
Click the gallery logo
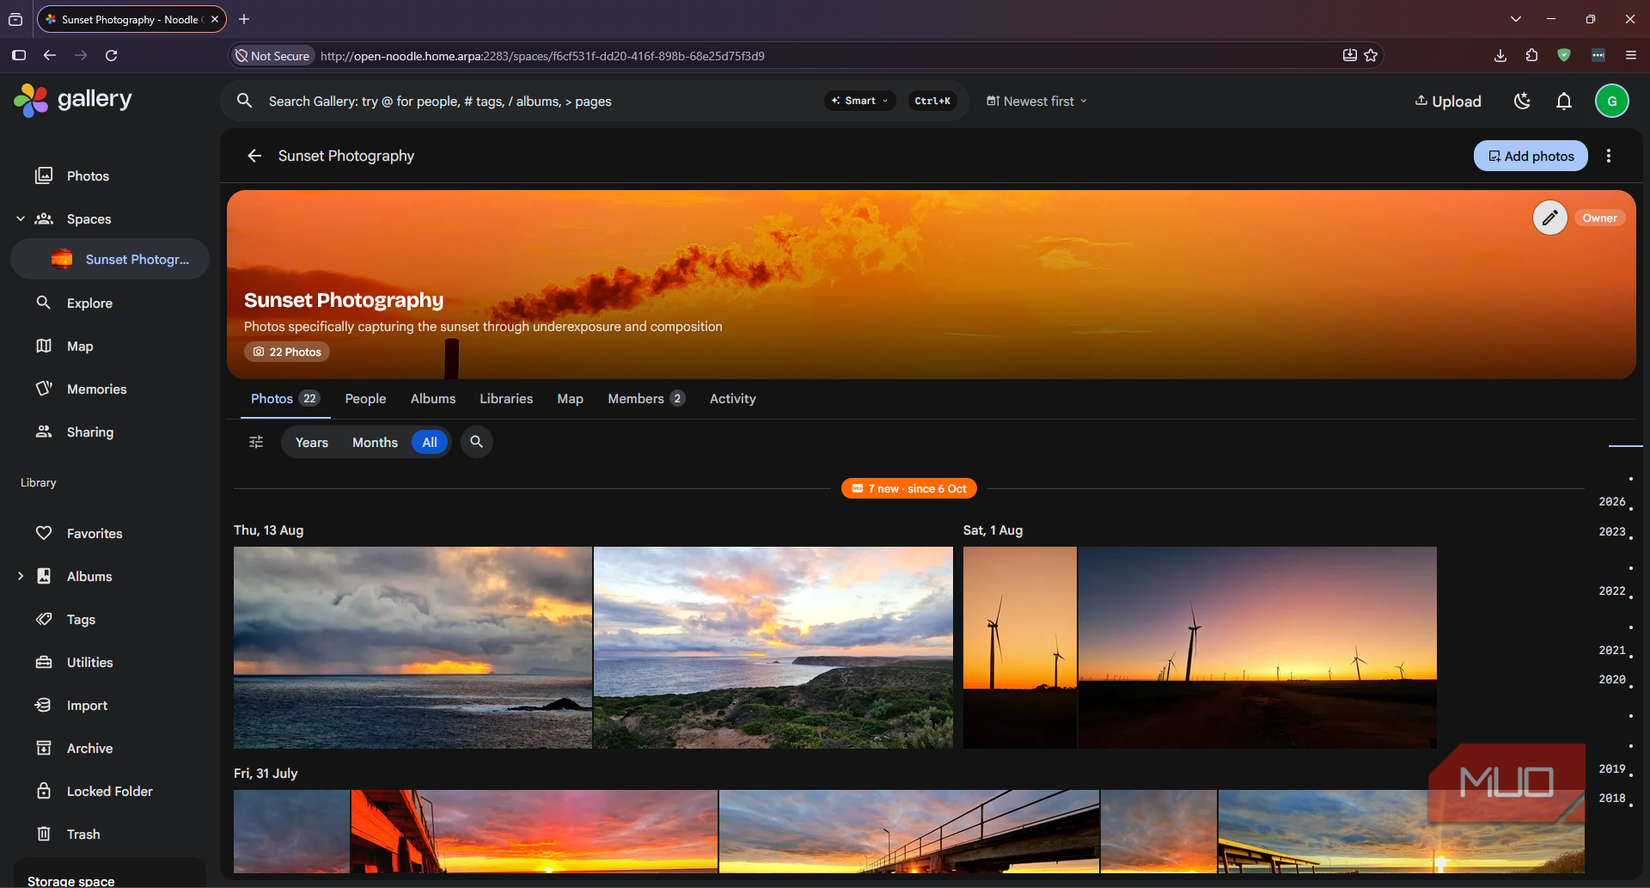(73, 100)
